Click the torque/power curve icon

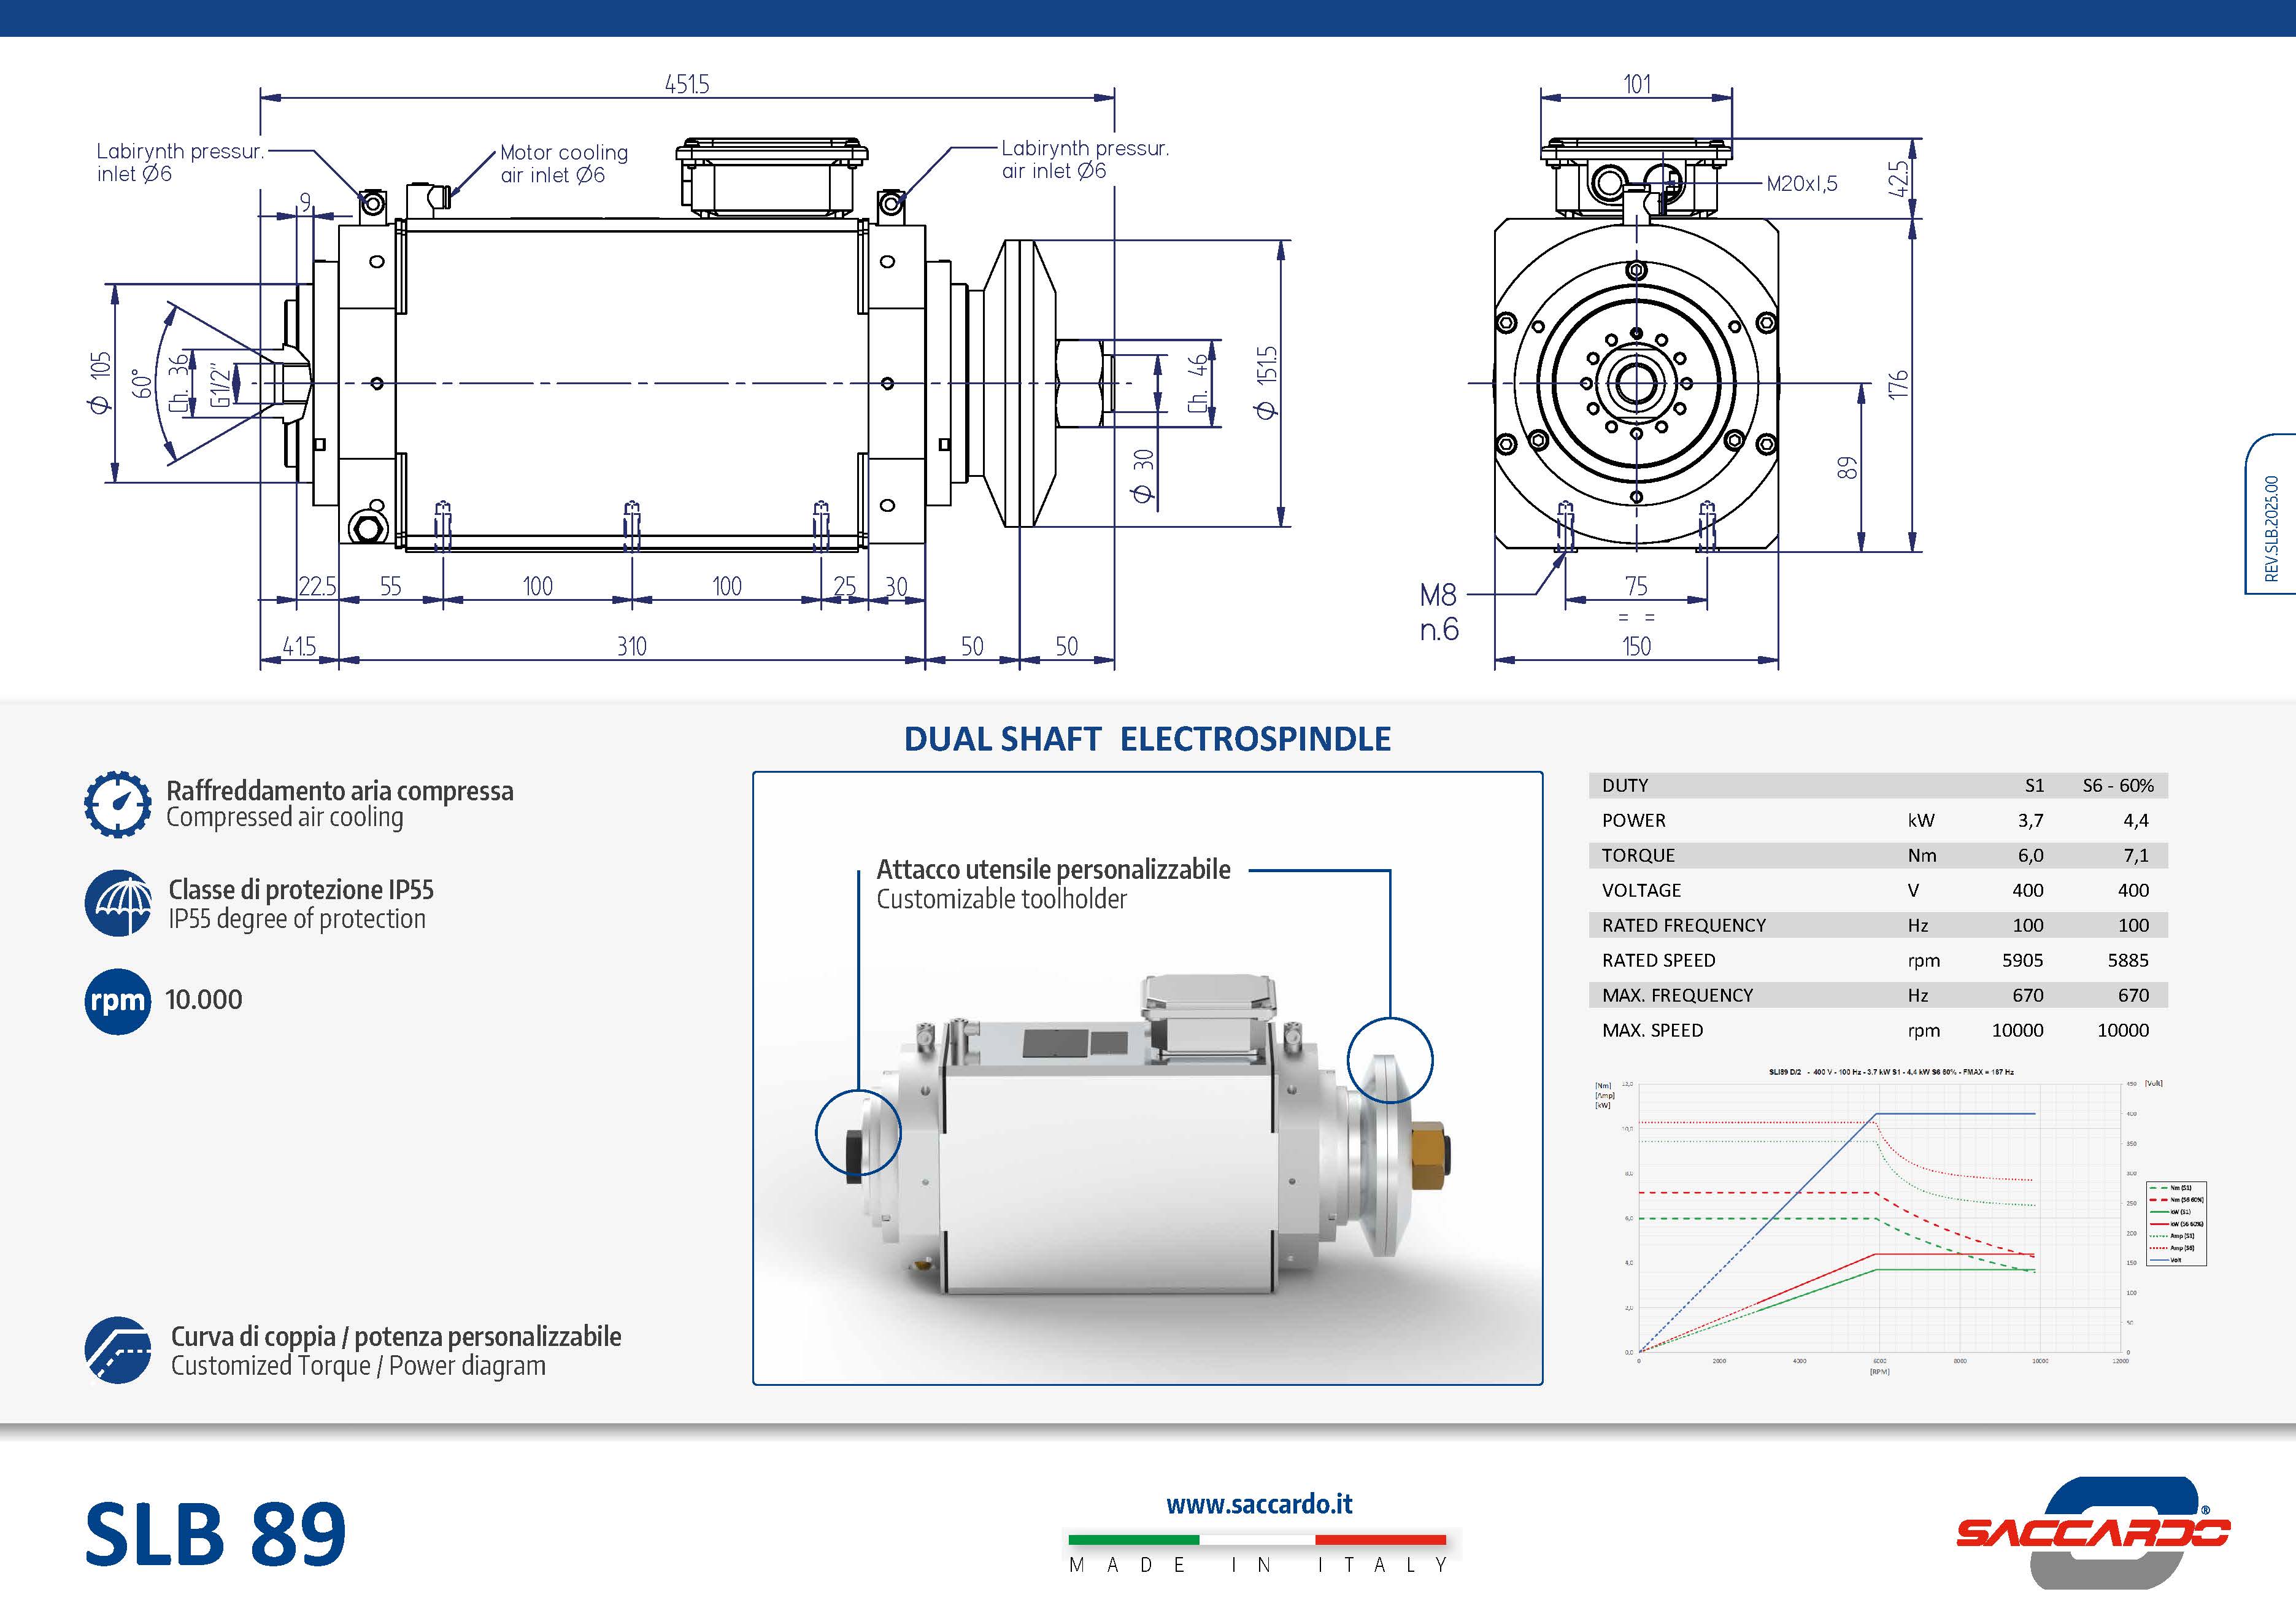(x=118, y=1350)
